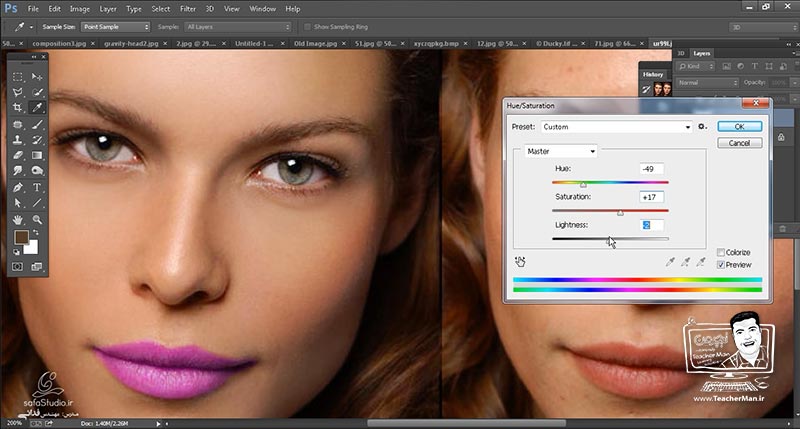The image size is (800, 429).
Task: Open the File menu
Action: click(x=33, y=9)
